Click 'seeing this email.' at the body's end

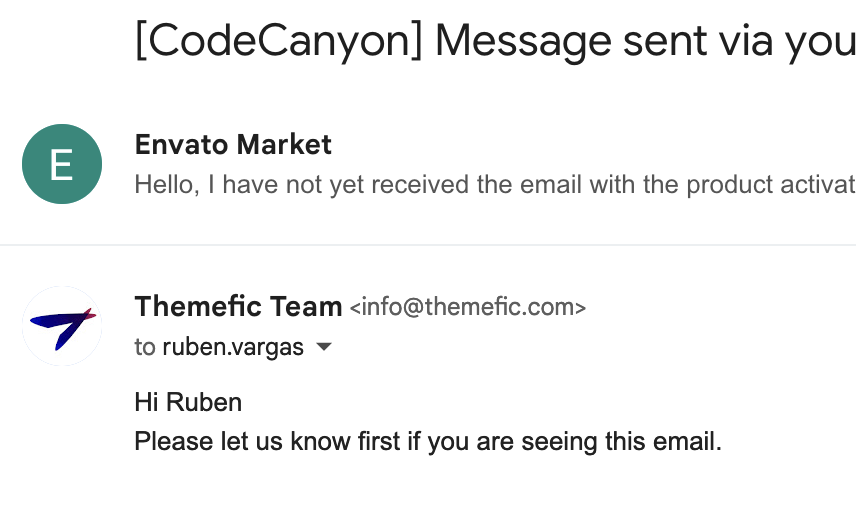(x=622, y=441)
